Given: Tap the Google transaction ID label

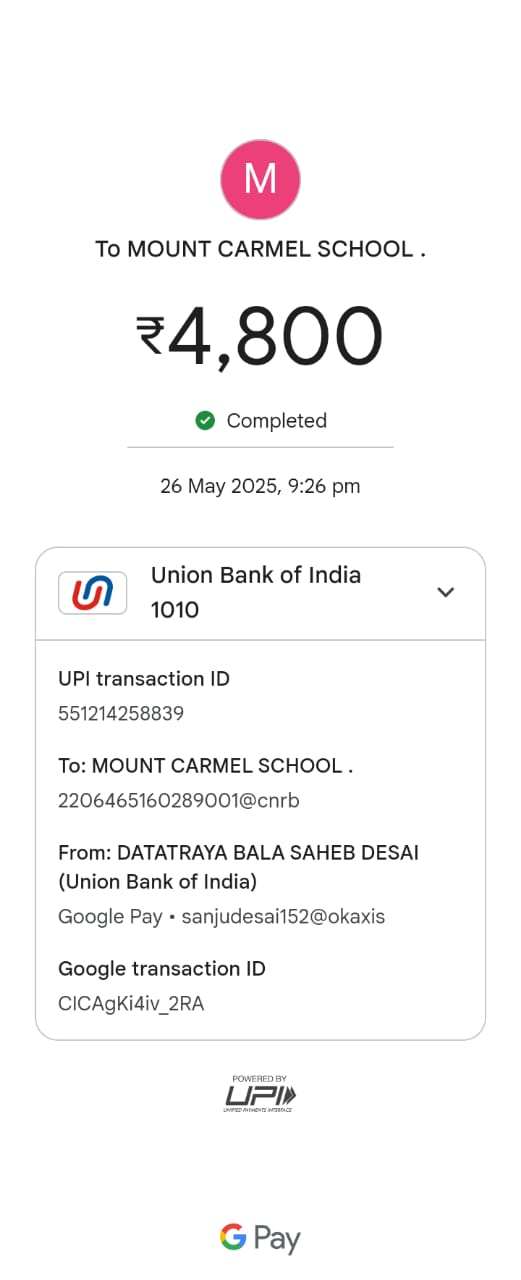Looking at the screenshot, I should coord(162,969).
